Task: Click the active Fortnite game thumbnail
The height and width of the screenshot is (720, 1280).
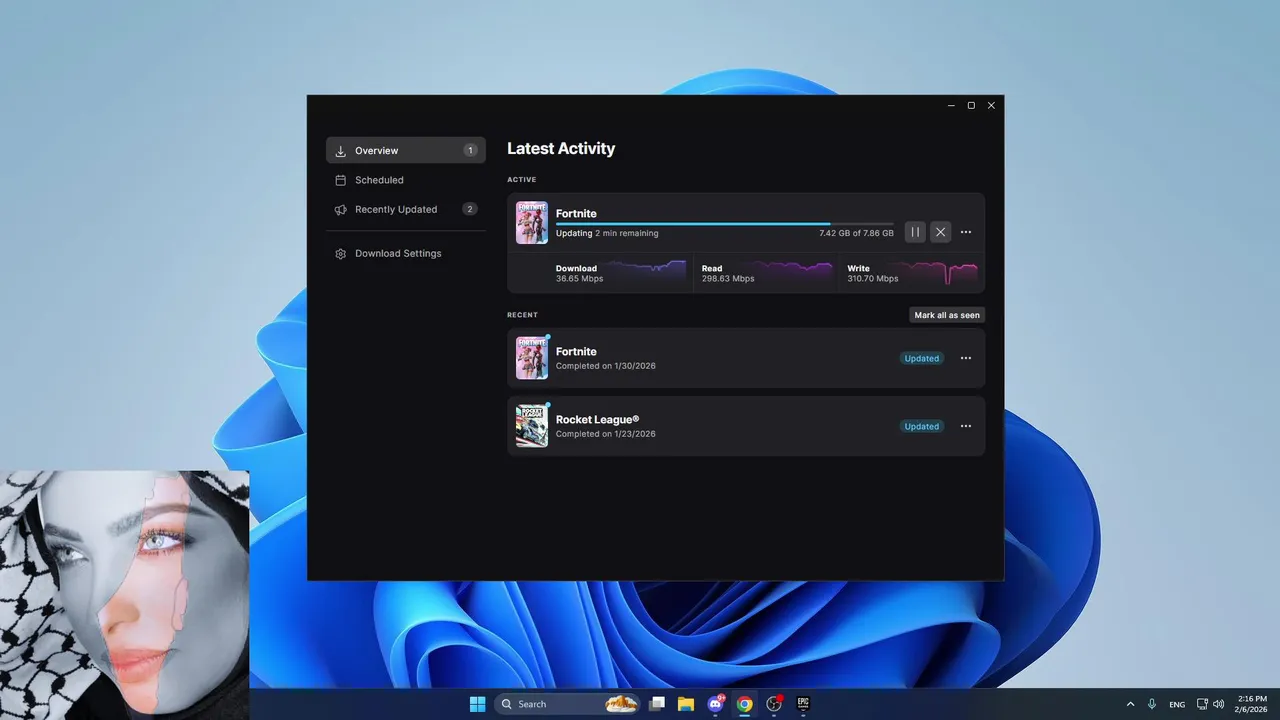Action: [532, 223]
